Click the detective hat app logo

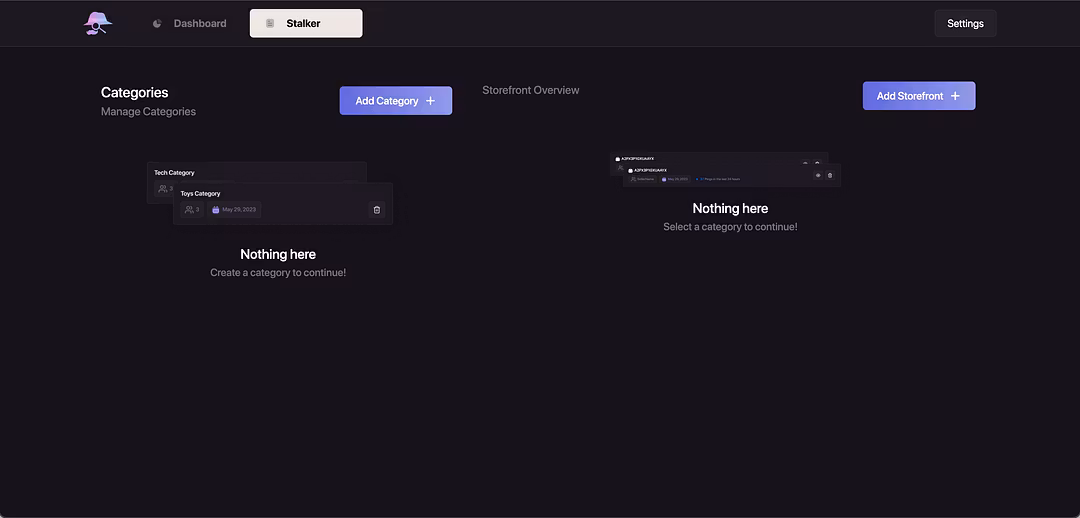97,24
